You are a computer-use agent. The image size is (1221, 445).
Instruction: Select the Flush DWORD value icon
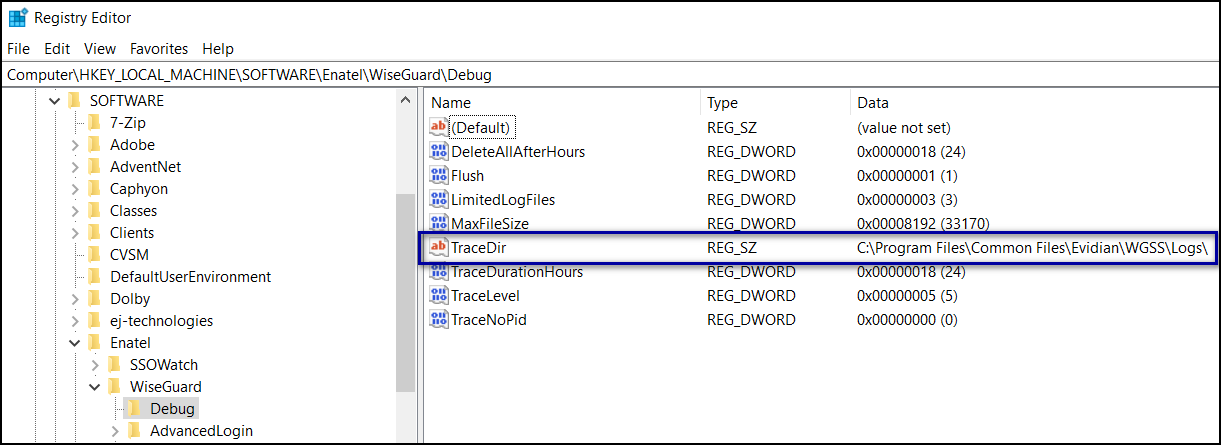[439, 176]
